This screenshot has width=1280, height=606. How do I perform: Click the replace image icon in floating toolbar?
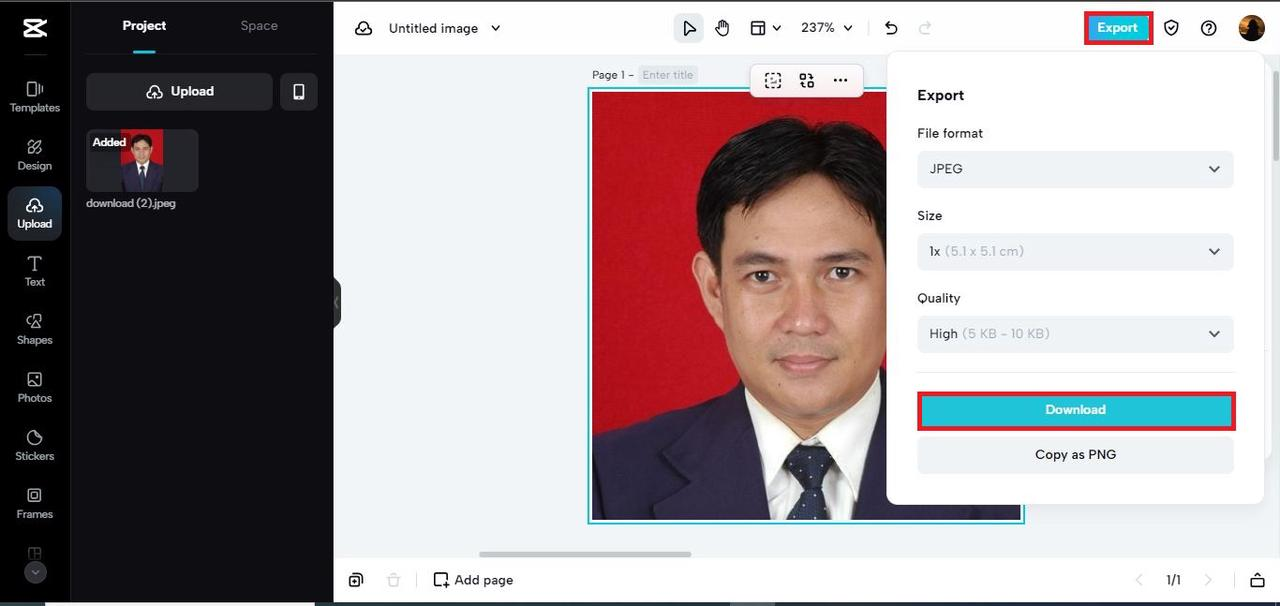point(807,81)
